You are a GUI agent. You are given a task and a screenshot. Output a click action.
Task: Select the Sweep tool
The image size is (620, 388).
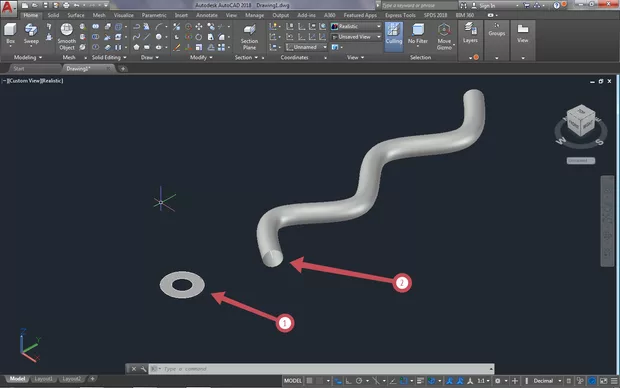(31, 34)
